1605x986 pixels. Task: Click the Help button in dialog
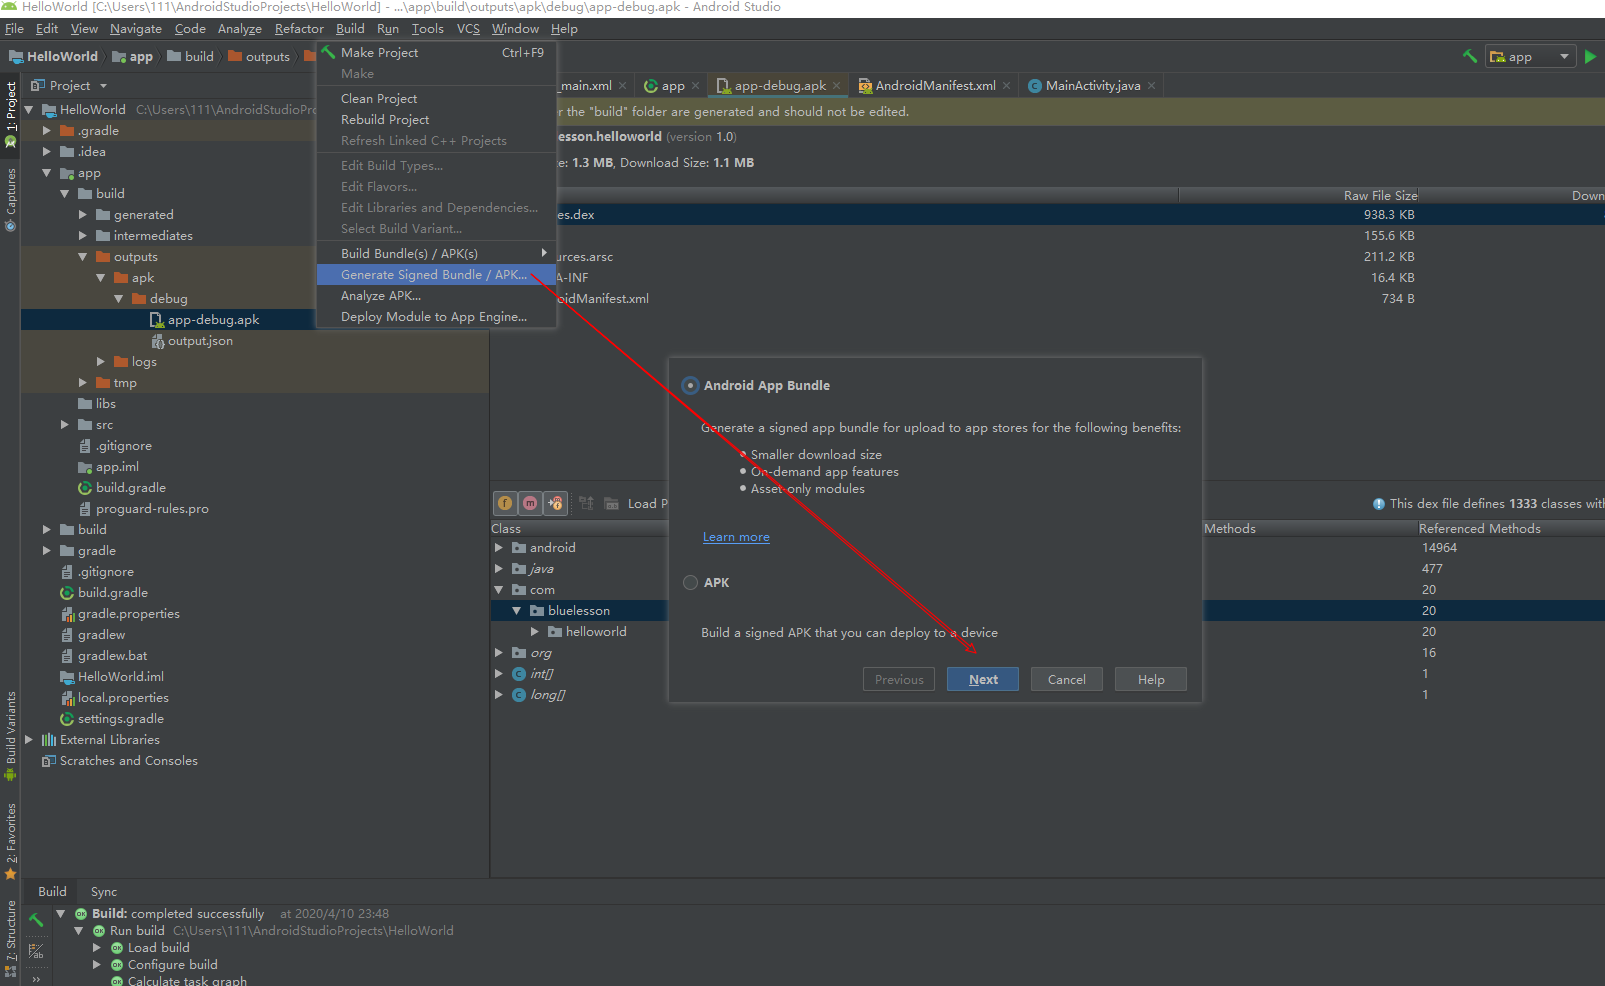1151,680
